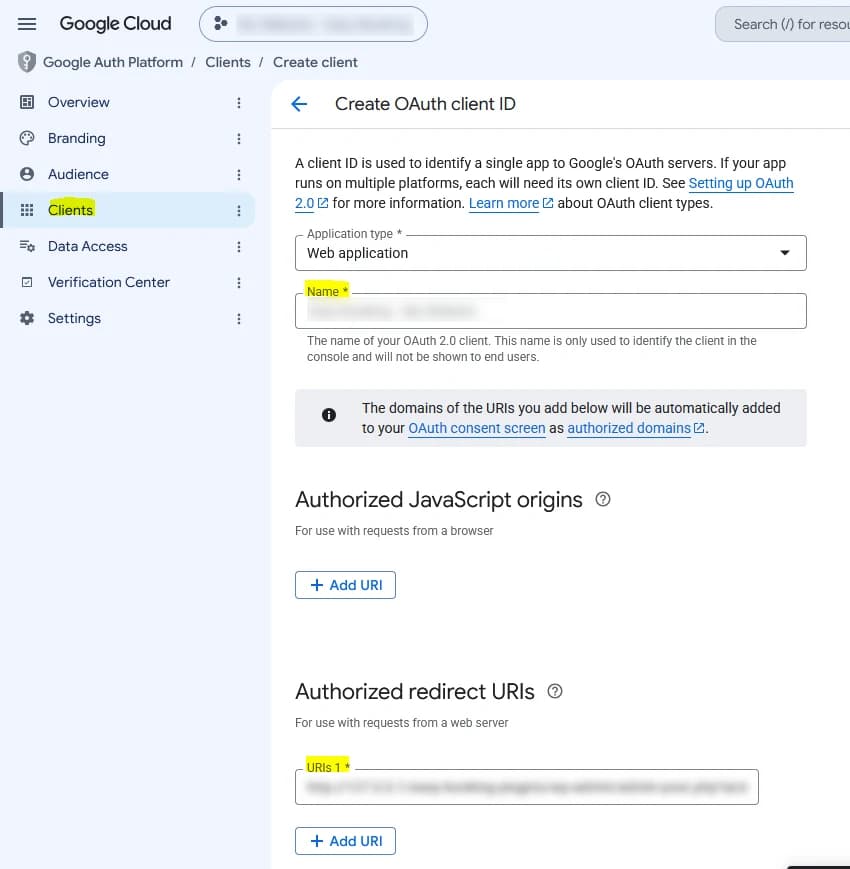Click the Application type dropdown arrow

[x=785, y=253]
